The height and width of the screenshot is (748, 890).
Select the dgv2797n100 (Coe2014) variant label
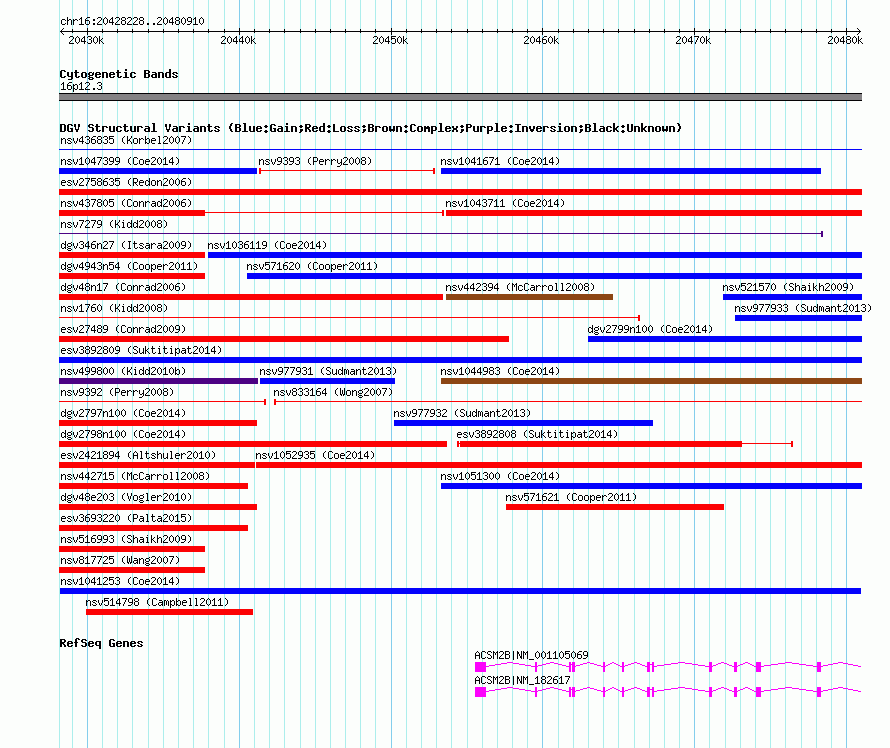[x=123, y=413]
